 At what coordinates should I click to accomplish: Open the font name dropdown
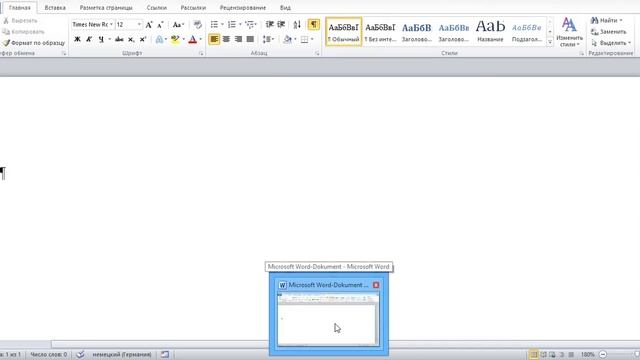pyautogui.click(x=111, y=24)
